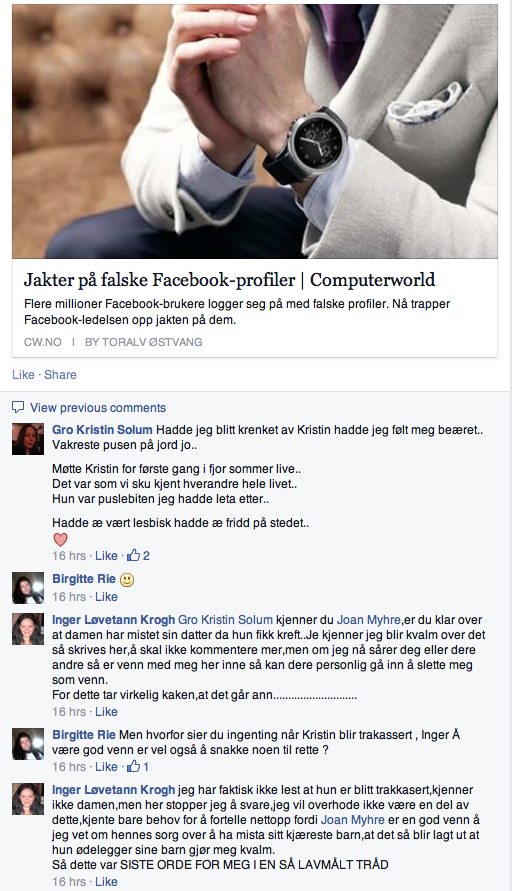Like the Computerworld article post
The height and width of the screenshot is (891, 512).
[23, 374]
